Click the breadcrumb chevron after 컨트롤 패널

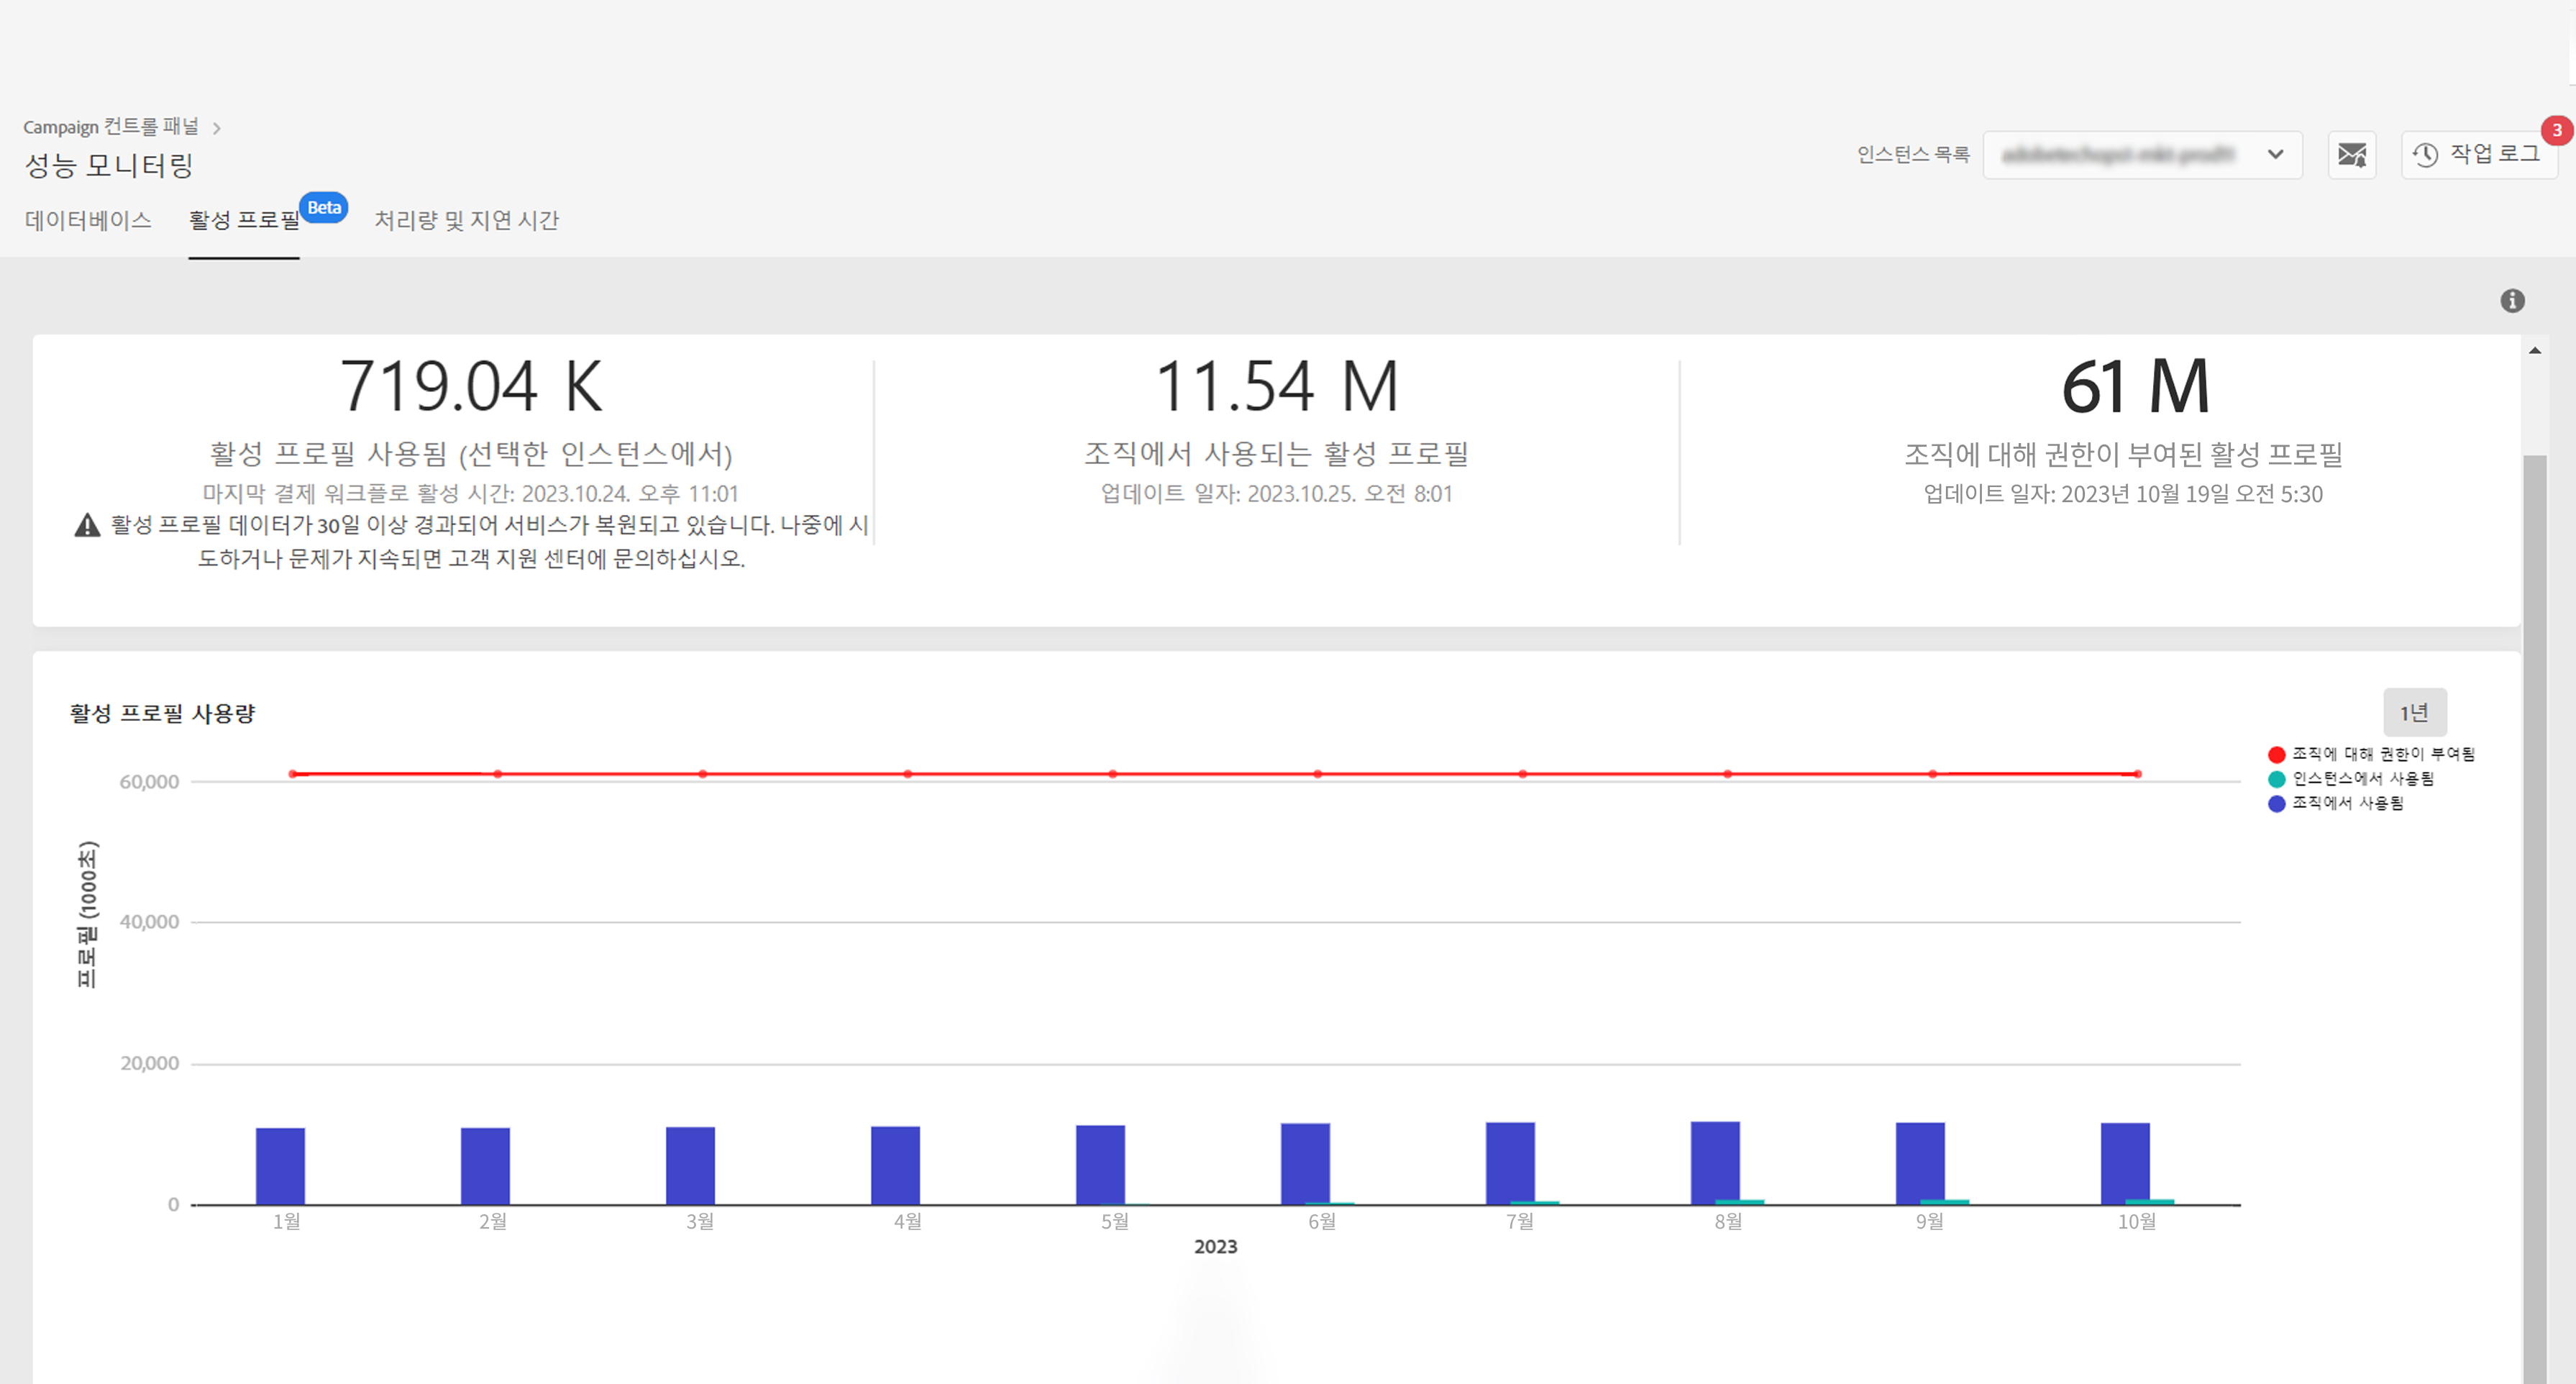(x=216, y=128)
